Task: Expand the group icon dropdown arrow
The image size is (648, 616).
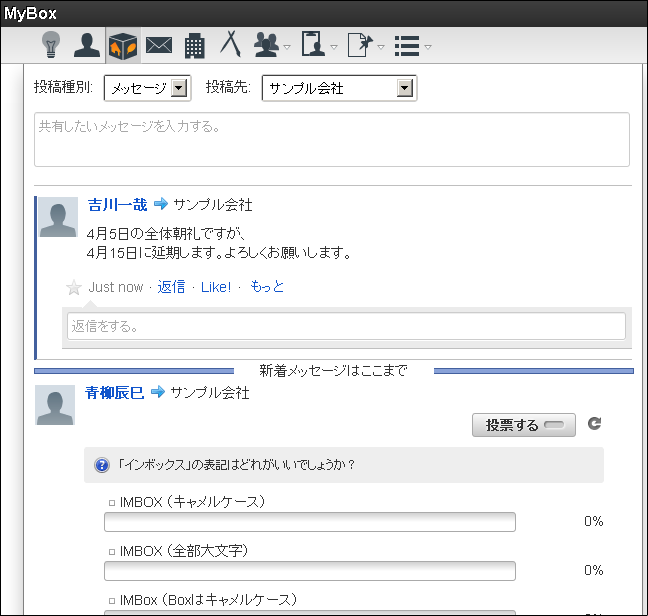Action: (x=287, y=47)
